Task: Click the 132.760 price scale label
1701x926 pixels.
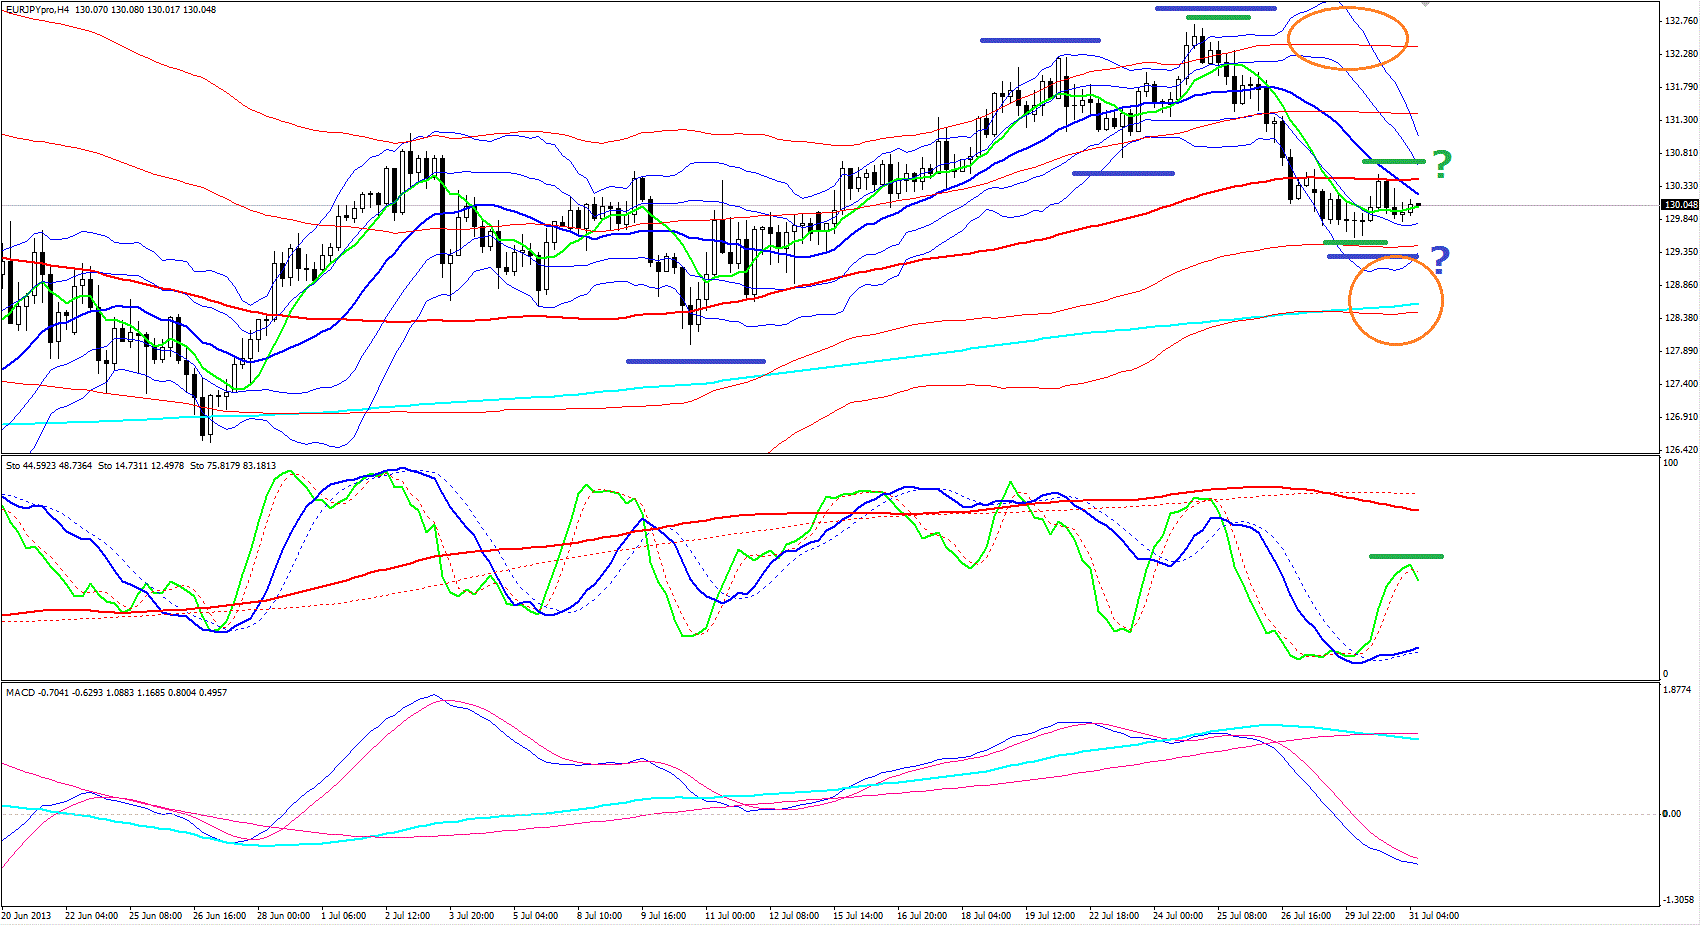Action: pyautogui.click(x=1680, y=21)
